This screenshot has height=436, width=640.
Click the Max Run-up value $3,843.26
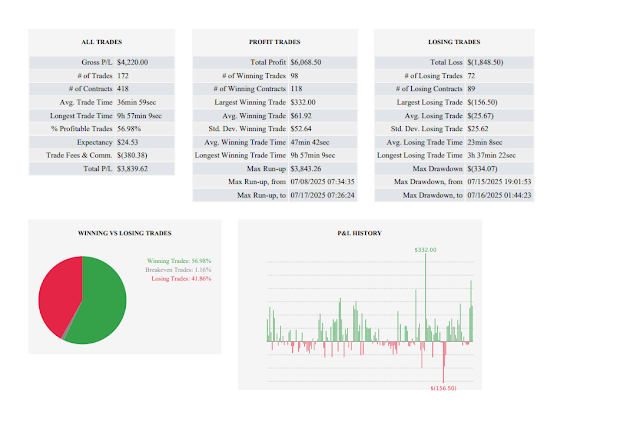[x=306, y=169]
